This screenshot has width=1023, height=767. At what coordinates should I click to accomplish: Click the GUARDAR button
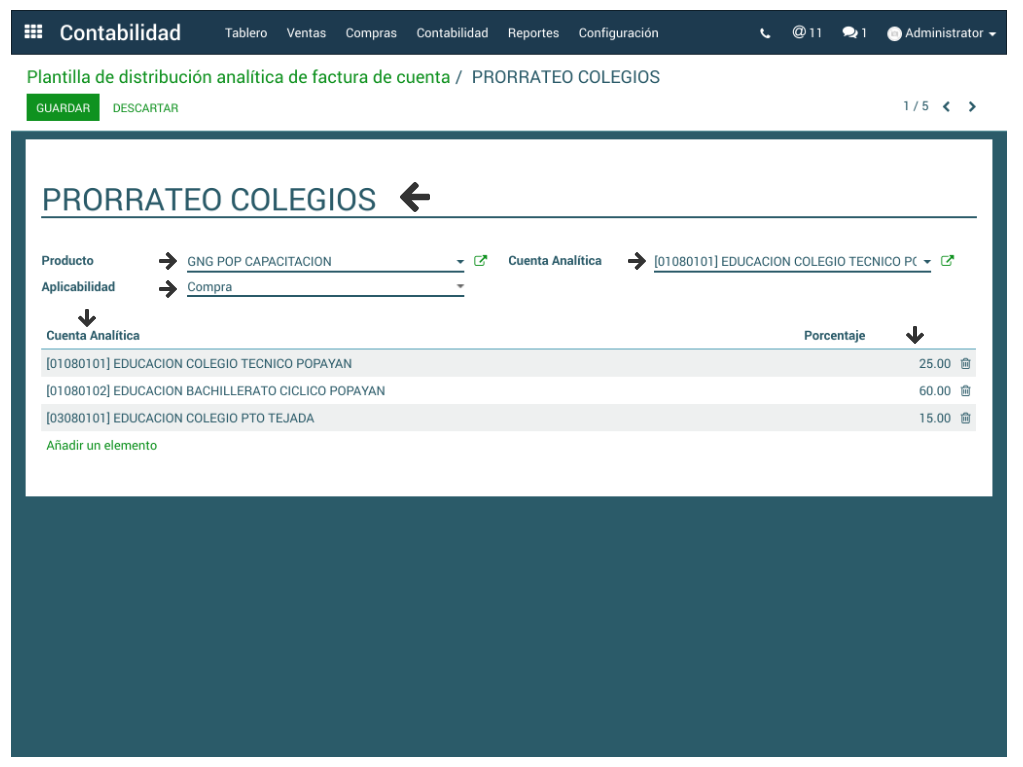tap(63, 108)
